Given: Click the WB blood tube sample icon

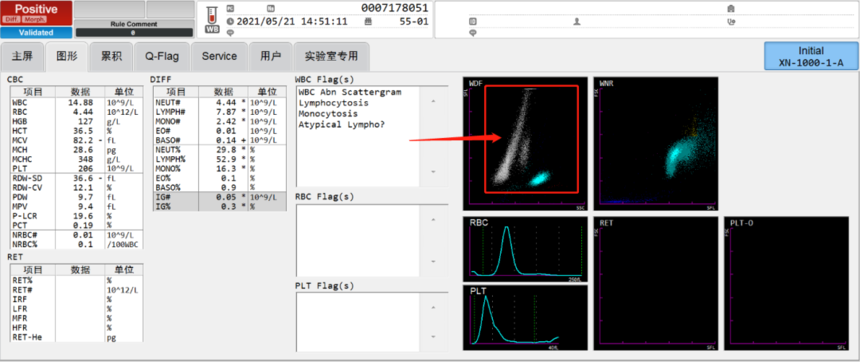Looking at the screenshot, I should click(212, 21).
